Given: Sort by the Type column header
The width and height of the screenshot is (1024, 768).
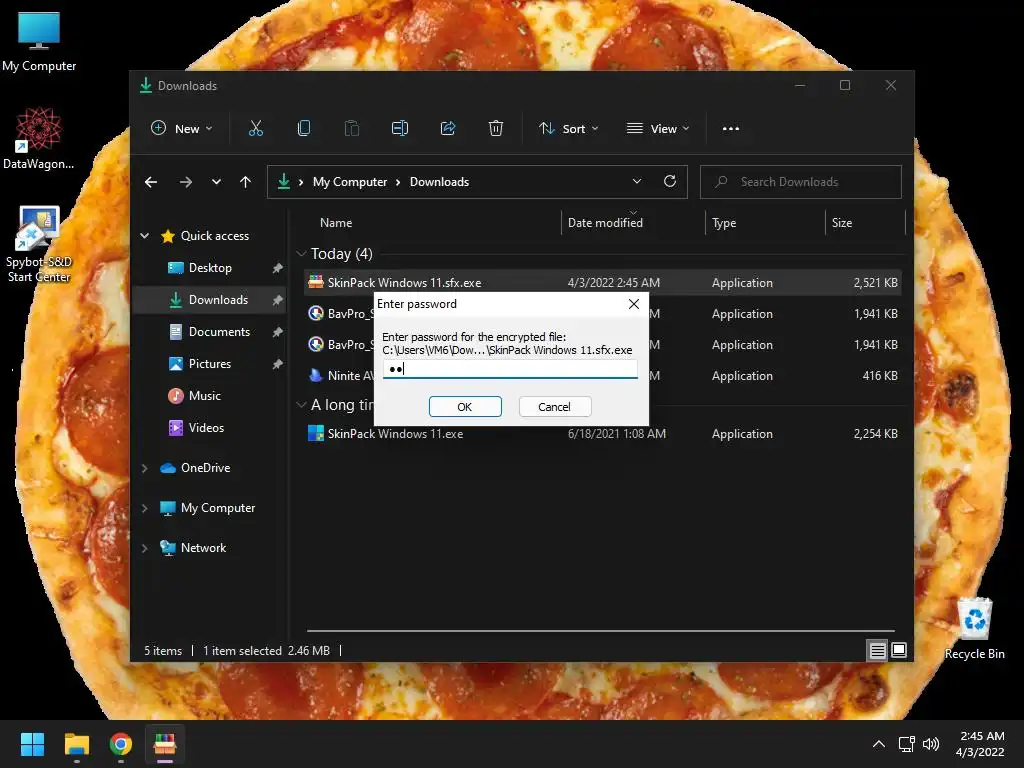Looking at the screenshot, I should click(724, 223).
